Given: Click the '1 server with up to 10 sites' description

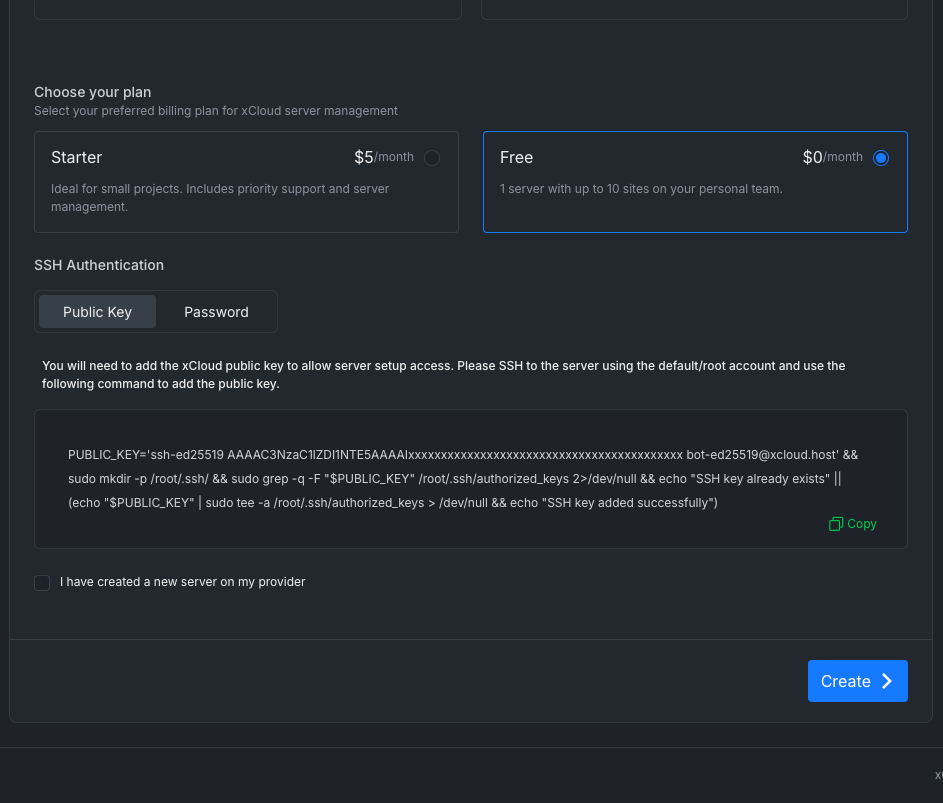Looking at the screenshot, I should pos(641,189).
